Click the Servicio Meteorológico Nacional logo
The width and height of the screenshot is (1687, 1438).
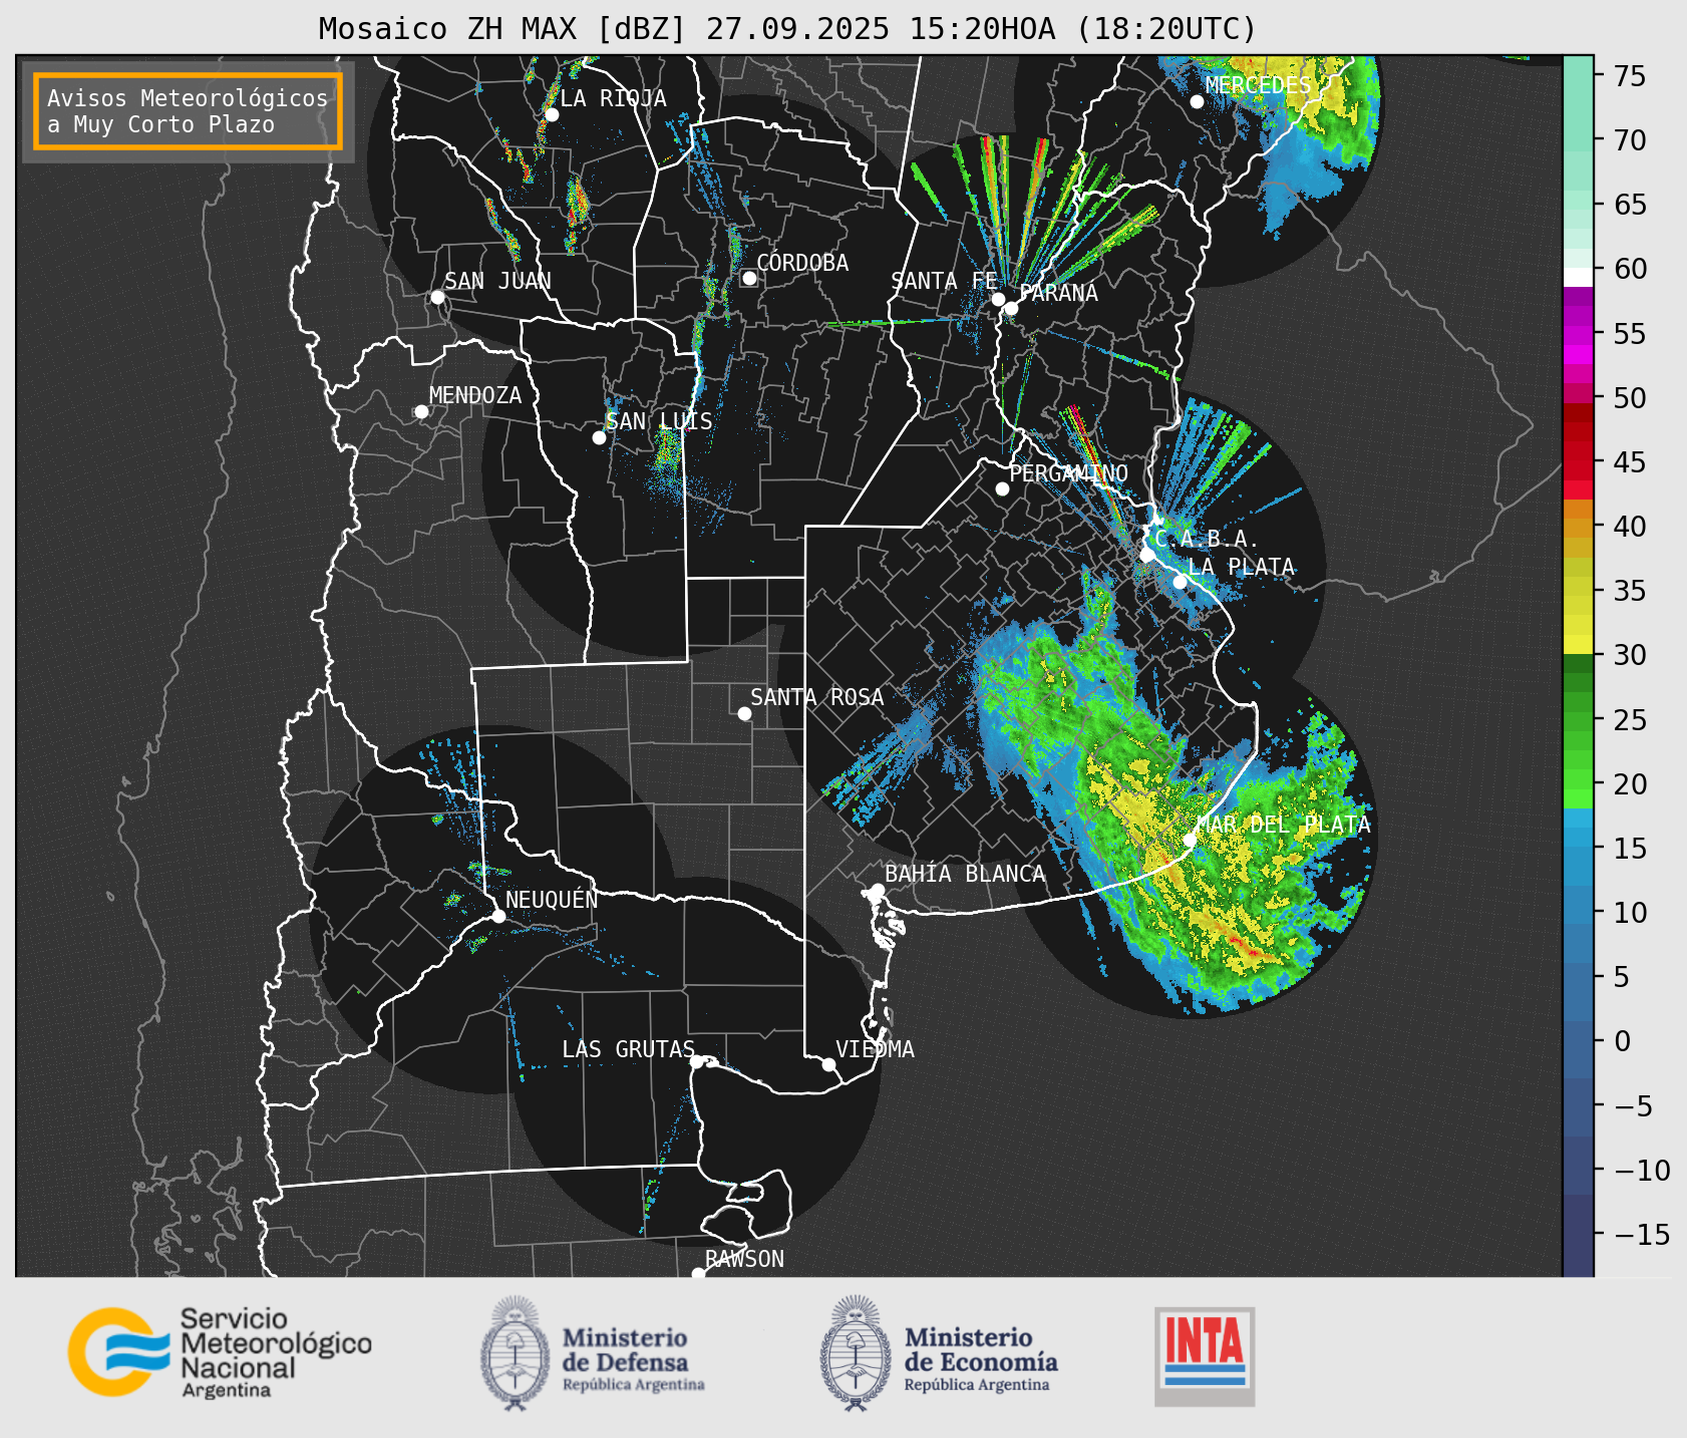coord(220,1352)
